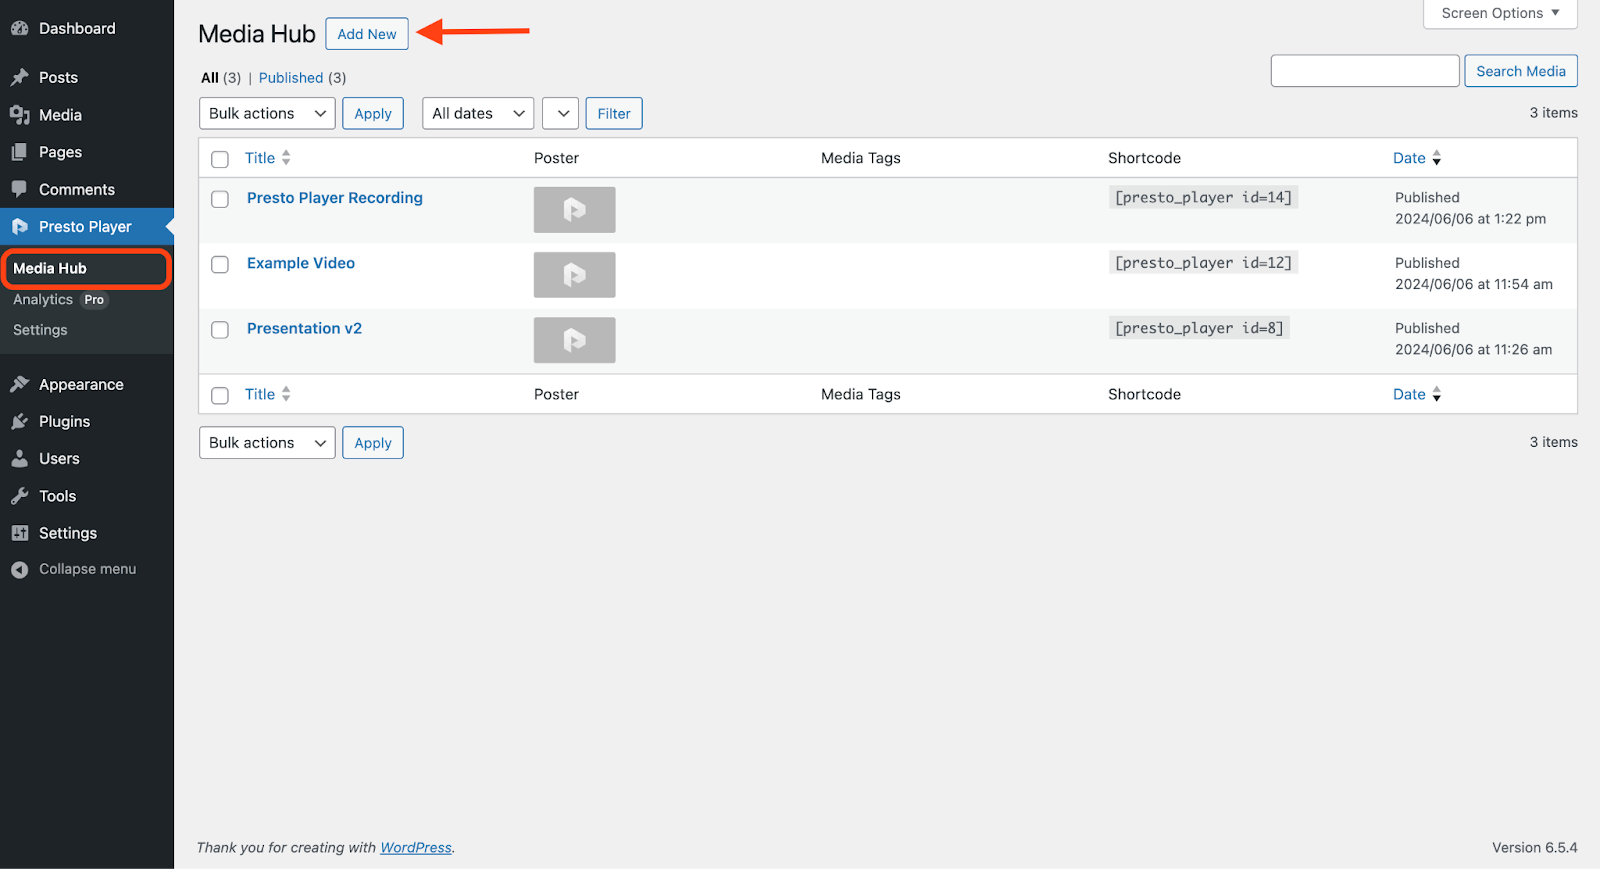Click the sidebar Settings sliders icon
1600x869 pixels.
pyautogui.click(x=19, y=533)
